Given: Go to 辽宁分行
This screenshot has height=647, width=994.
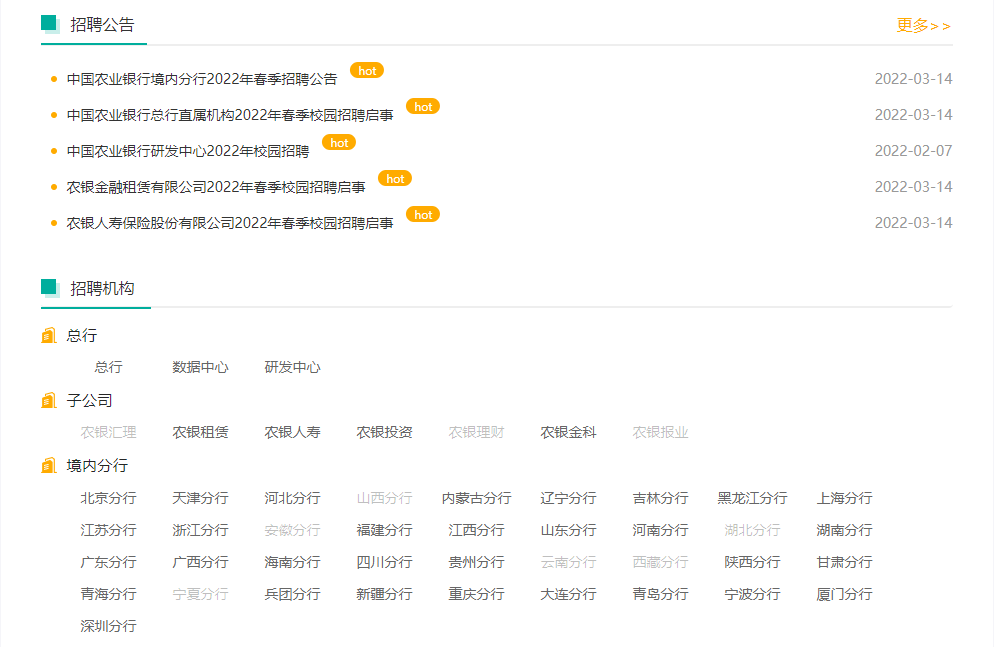Looking at the screenshot, I should pyautogui.click(x=568, y=499).
